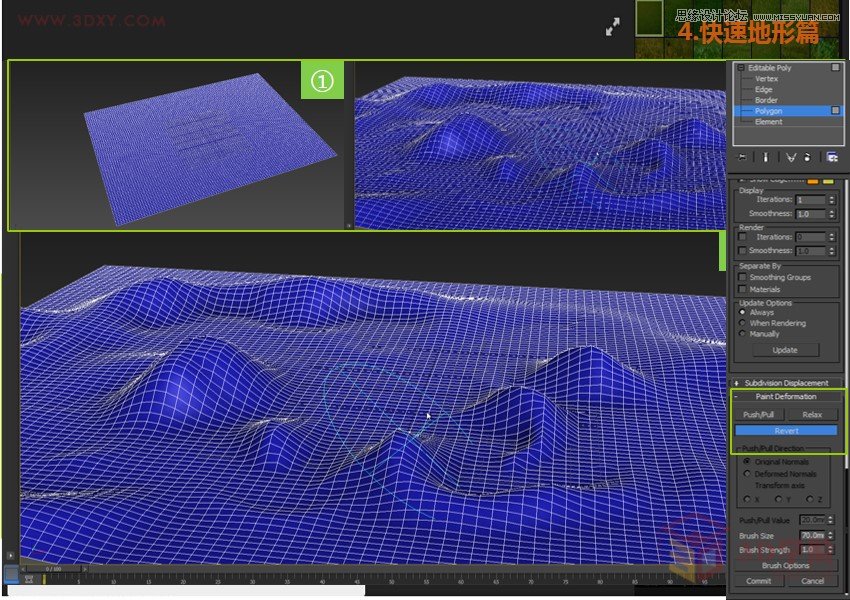Check Smoothing Groups under Separate By
The width and height of the screenshot is (850, 600).
(741, 277)
